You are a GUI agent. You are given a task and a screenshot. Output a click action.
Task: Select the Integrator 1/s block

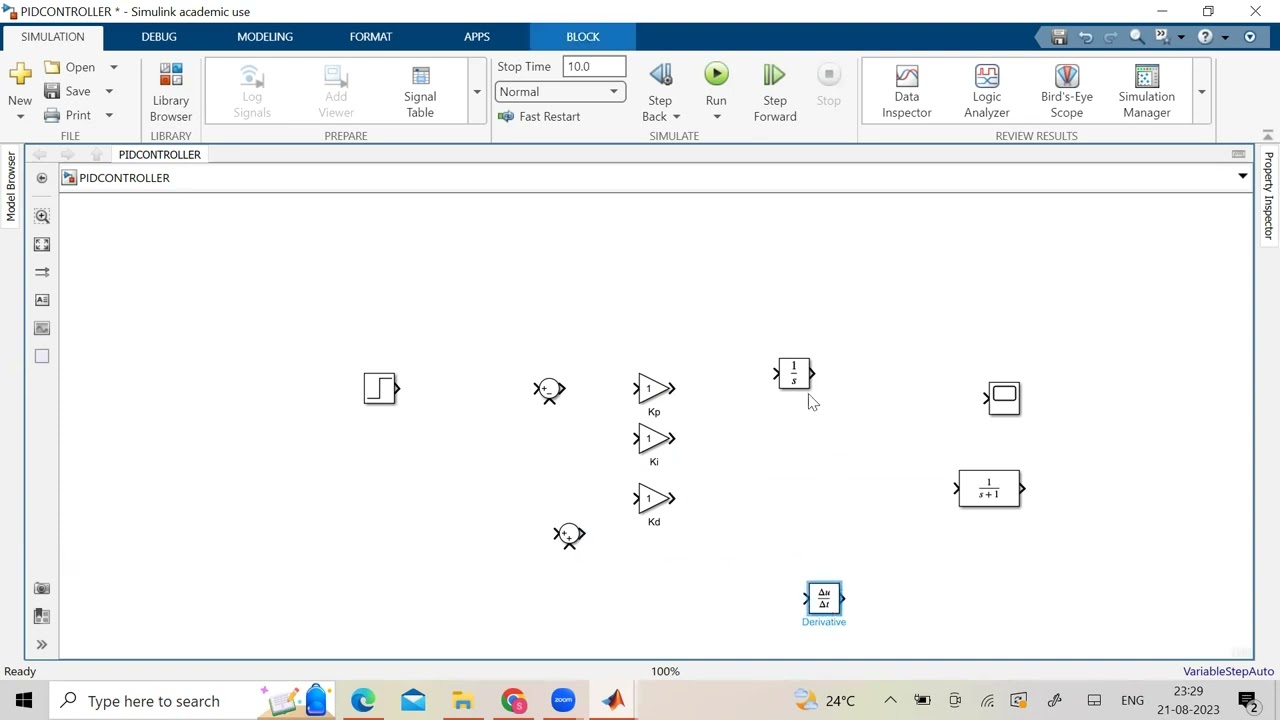pyautogui.click(x=794, y=374)
